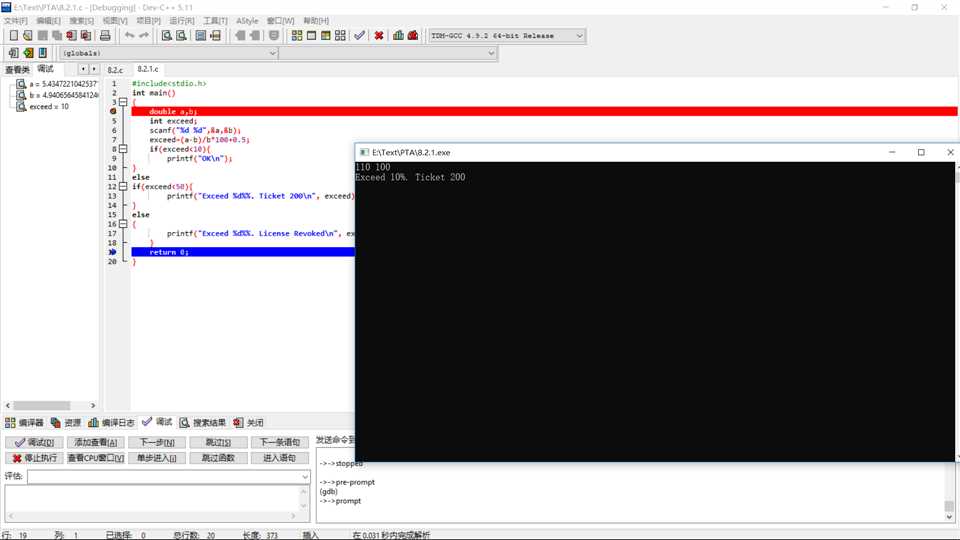This screenshot has width=960, height=540.
Task: Click the 单步进入[i] button
Action: point(157,458)
